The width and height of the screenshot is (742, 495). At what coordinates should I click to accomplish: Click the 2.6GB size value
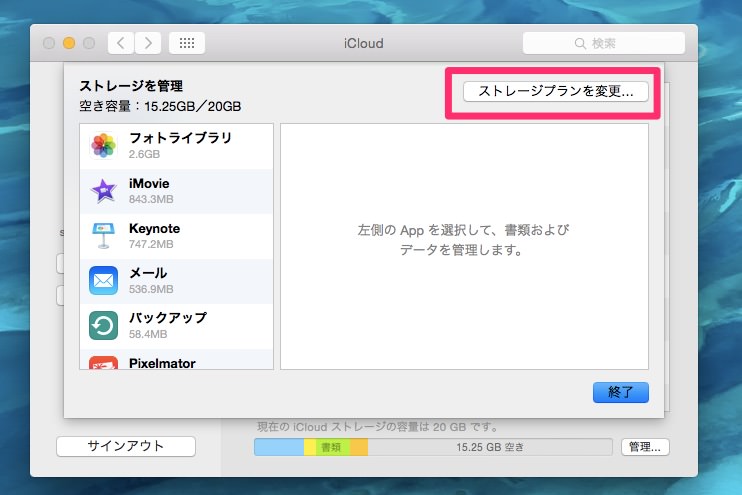coord(144,154)
